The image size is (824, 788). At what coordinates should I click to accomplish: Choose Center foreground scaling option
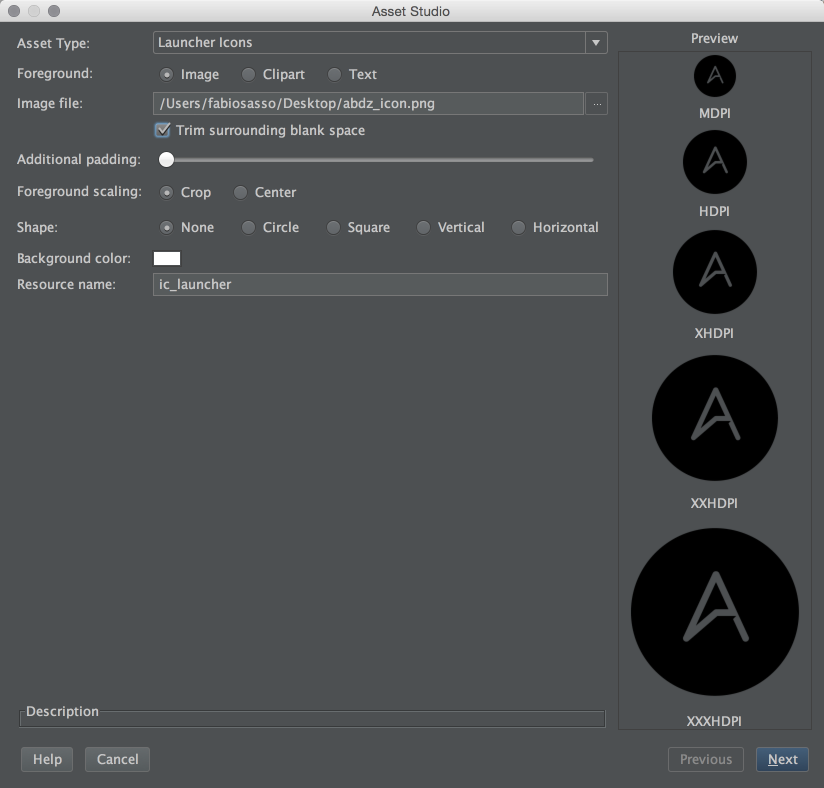tap(240, 193)
